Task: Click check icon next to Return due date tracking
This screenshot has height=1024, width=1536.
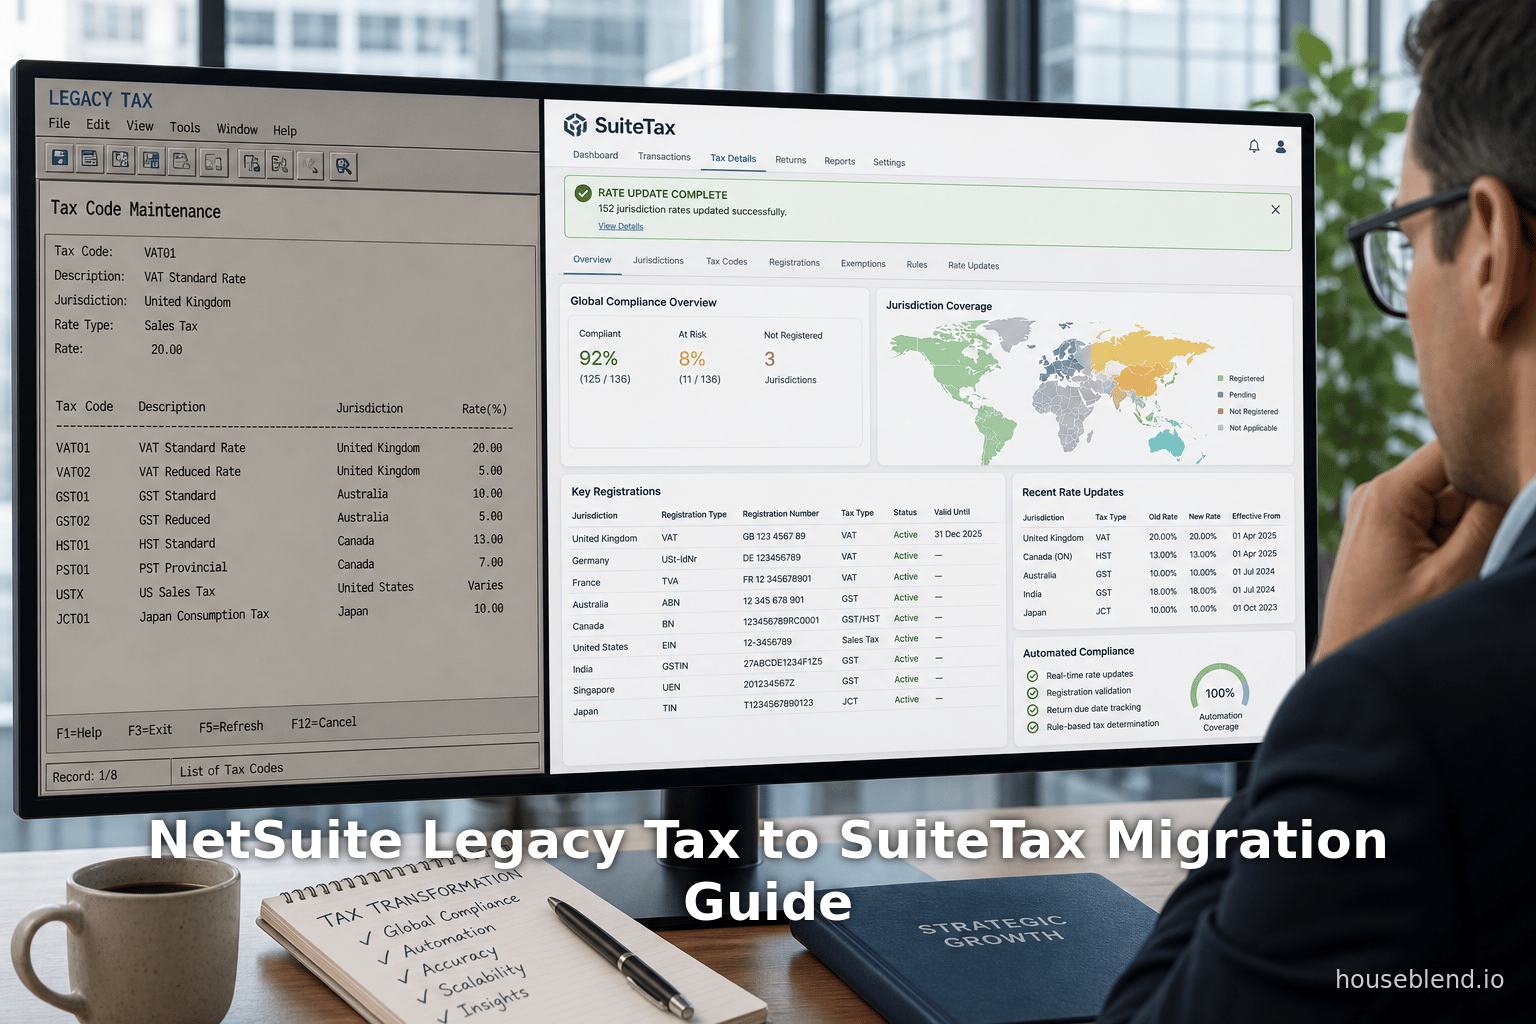Action: pos(1033,710)
